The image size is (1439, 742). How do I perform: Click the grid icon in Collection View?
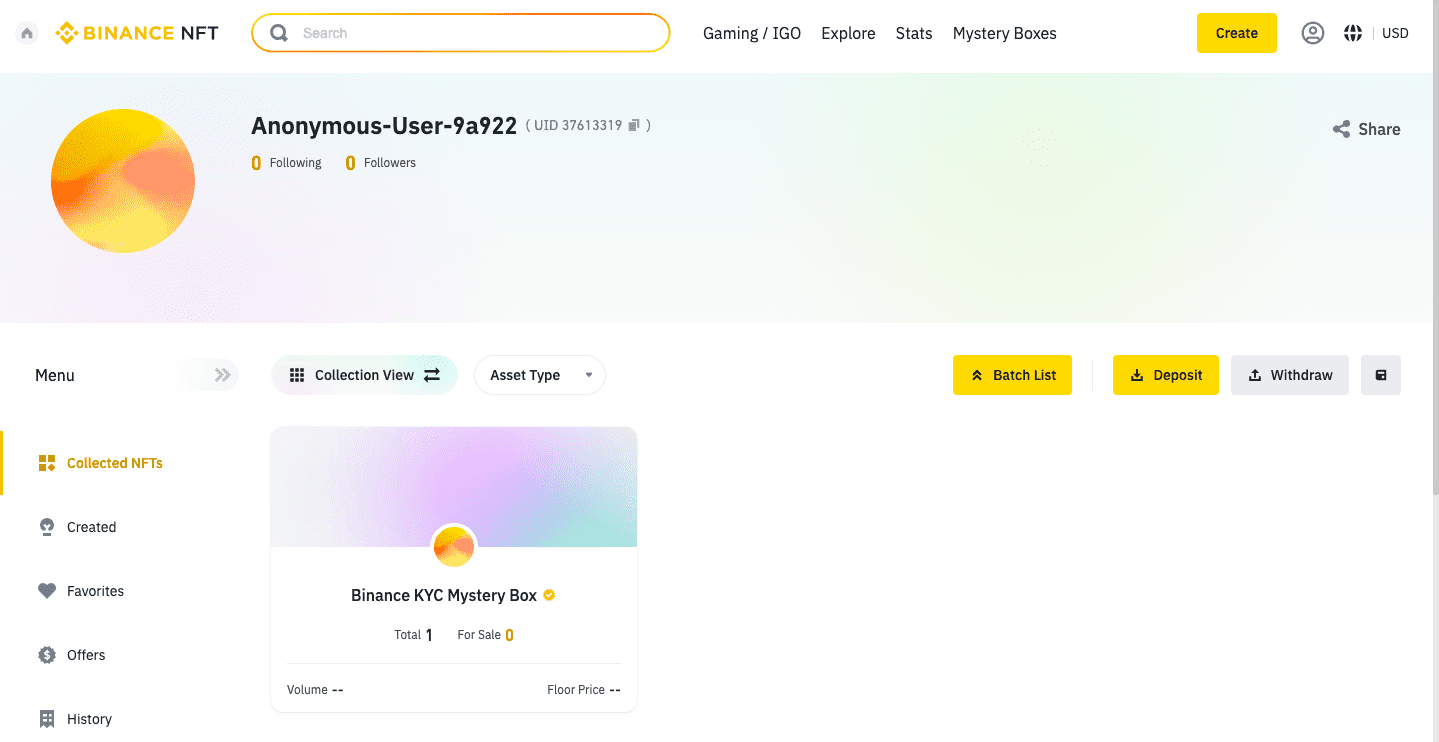[297, 375]
